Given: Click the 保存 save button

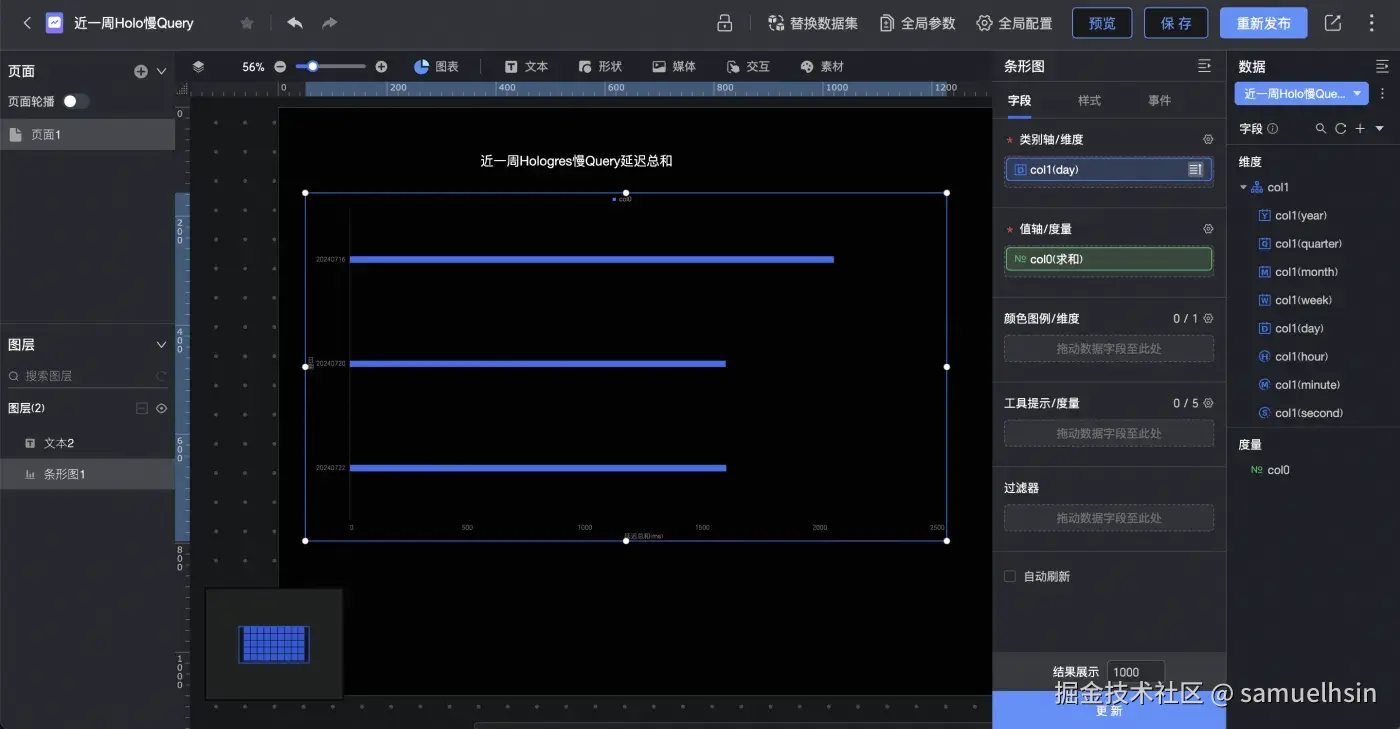Looking at the screenshot, I should pos(1176,23).
